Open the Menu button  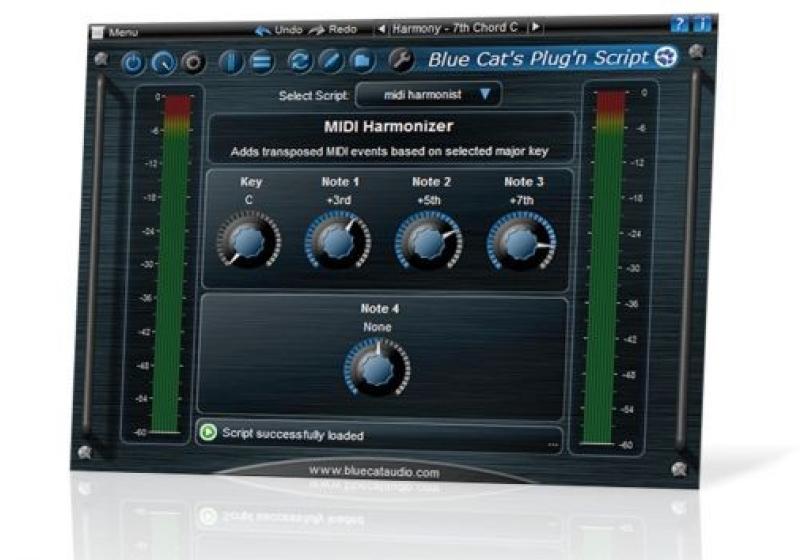tap(115, 32)
